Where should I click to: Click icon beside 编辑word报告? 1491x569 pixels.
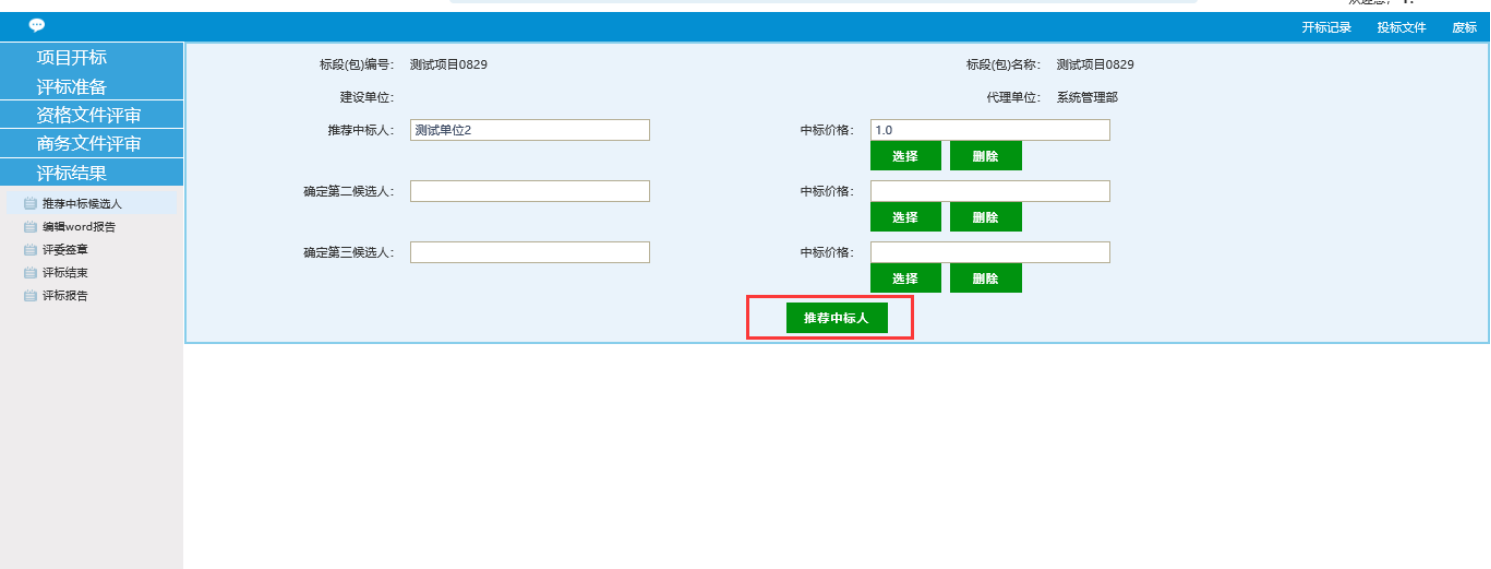tap(30, 227)
